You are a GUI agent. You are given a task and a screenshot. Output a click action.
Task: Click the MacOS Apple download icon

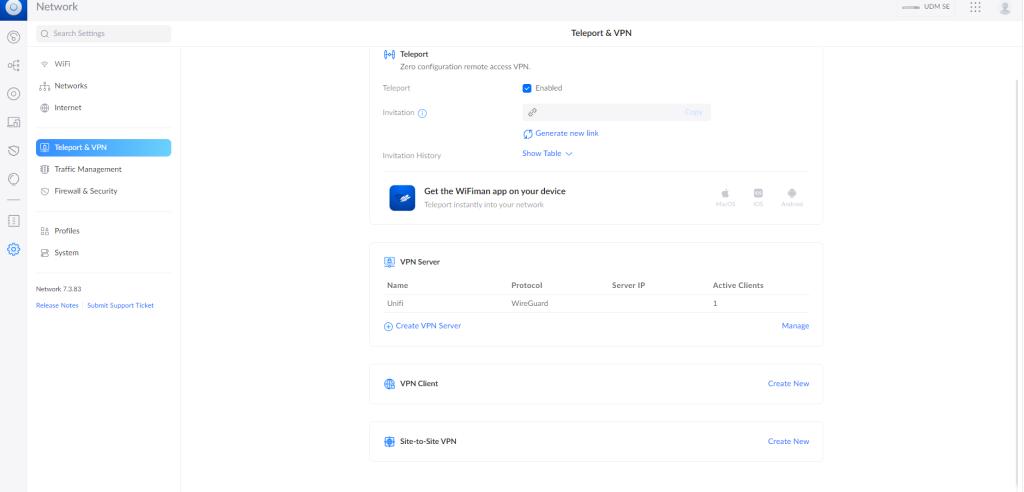(x=725, y=194)
